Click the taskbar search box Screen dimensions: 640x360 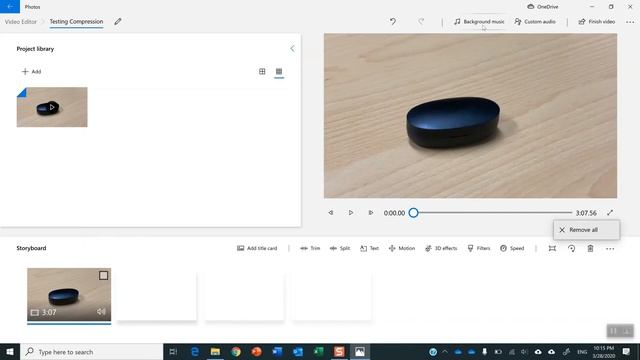point(91,352)
